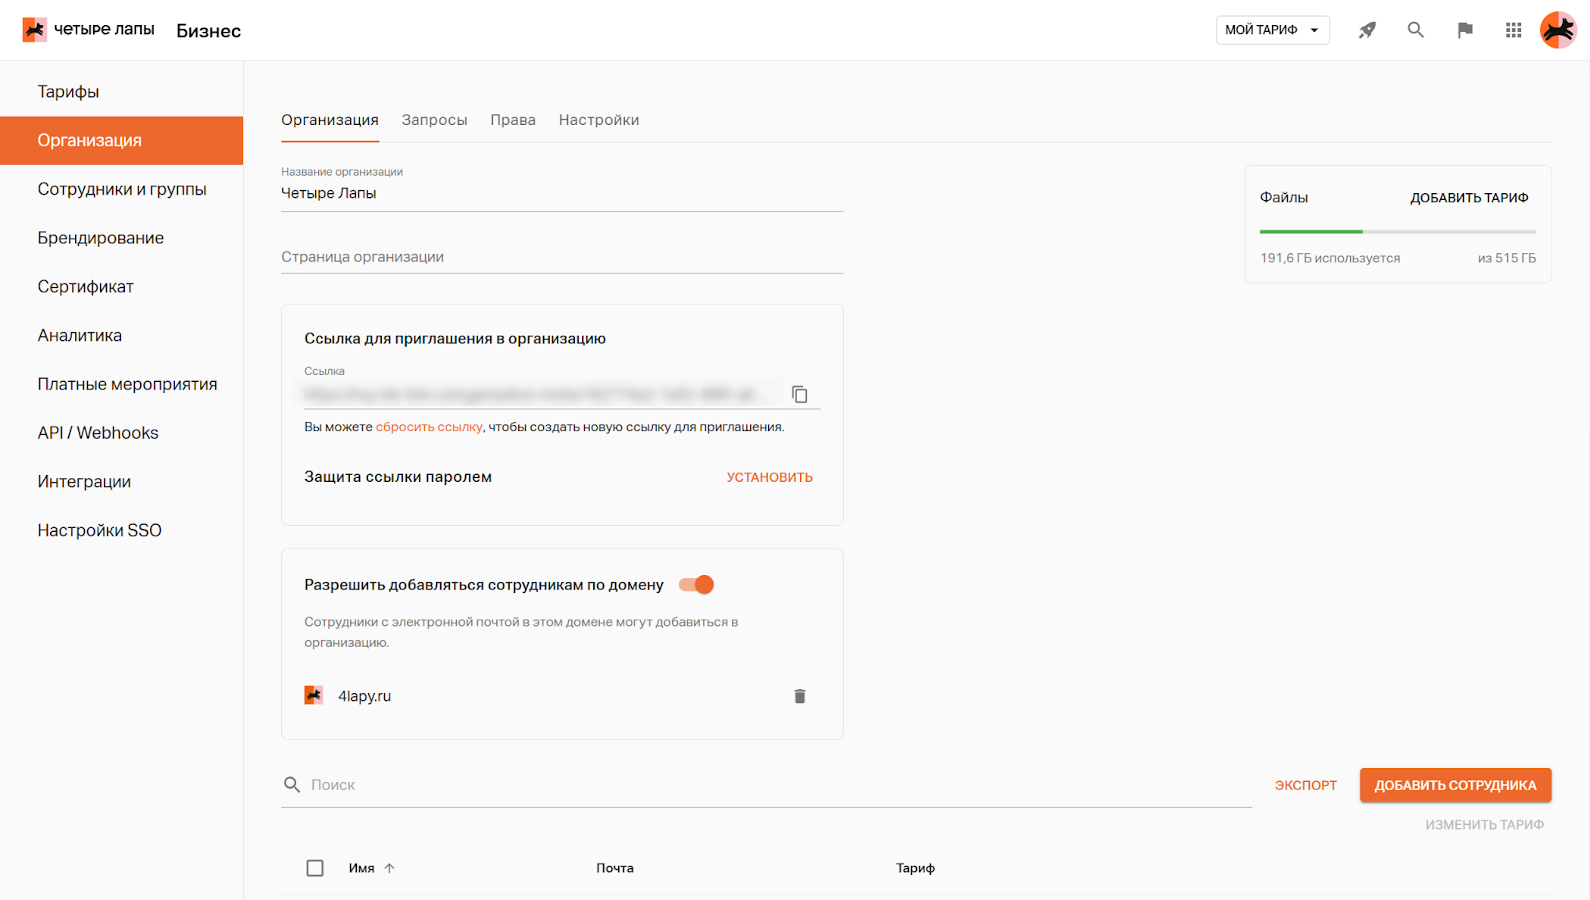
Task: Click the Имя column header
Action: click(361, 868)
